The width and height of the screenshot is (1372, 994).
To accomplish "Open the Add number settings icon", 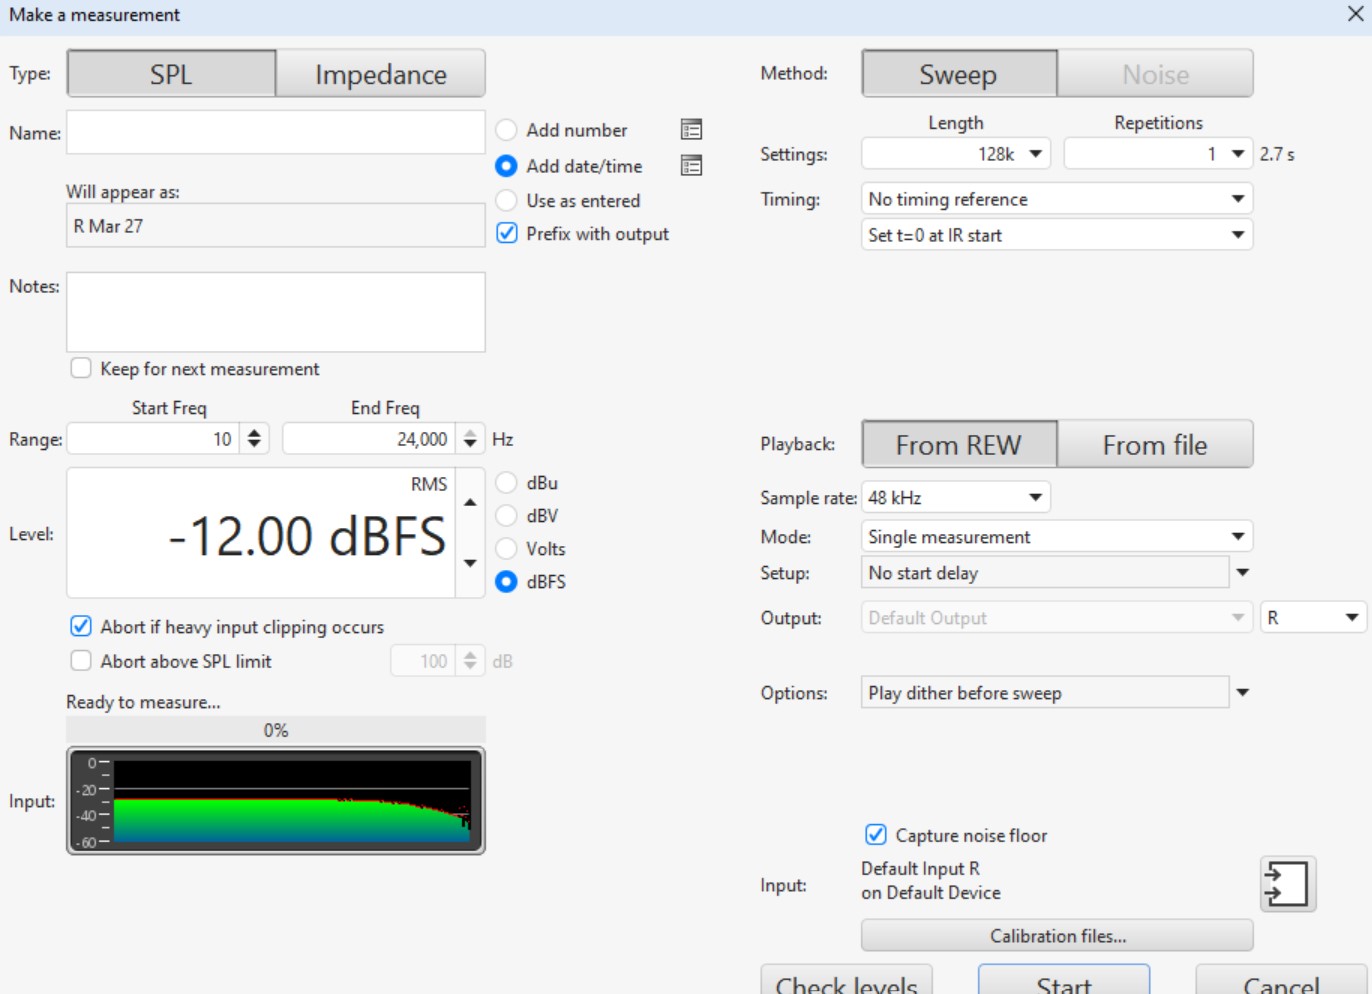I will pyautogui.click(x=691, y=130).
